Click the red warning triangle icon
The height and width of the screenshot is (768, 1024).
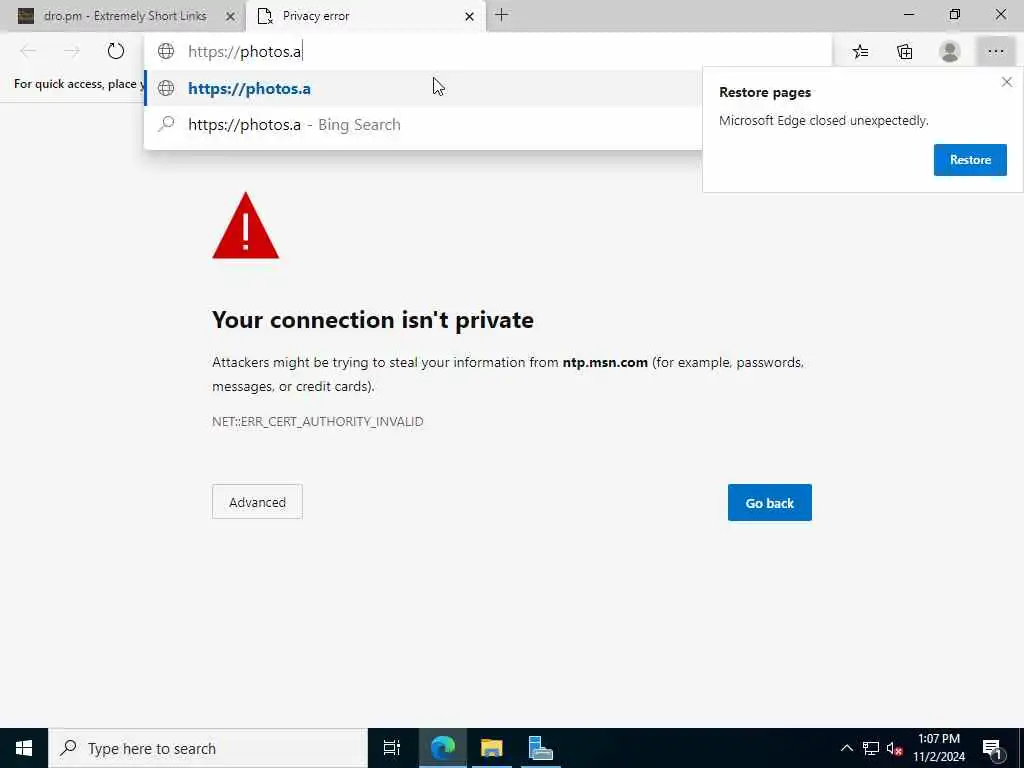(x=246, y=226)
